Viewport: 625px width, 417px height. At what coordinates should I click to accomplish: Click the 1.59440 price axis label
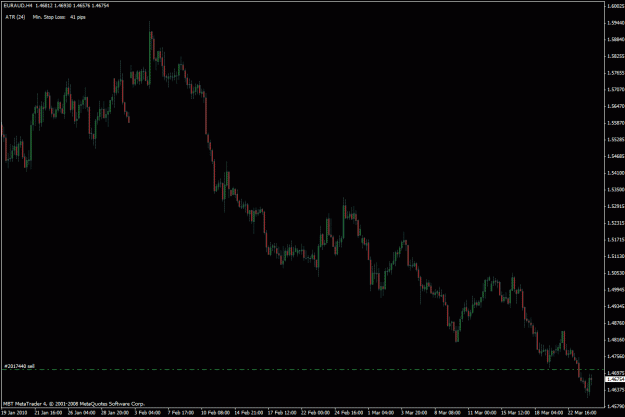[616, 23]
